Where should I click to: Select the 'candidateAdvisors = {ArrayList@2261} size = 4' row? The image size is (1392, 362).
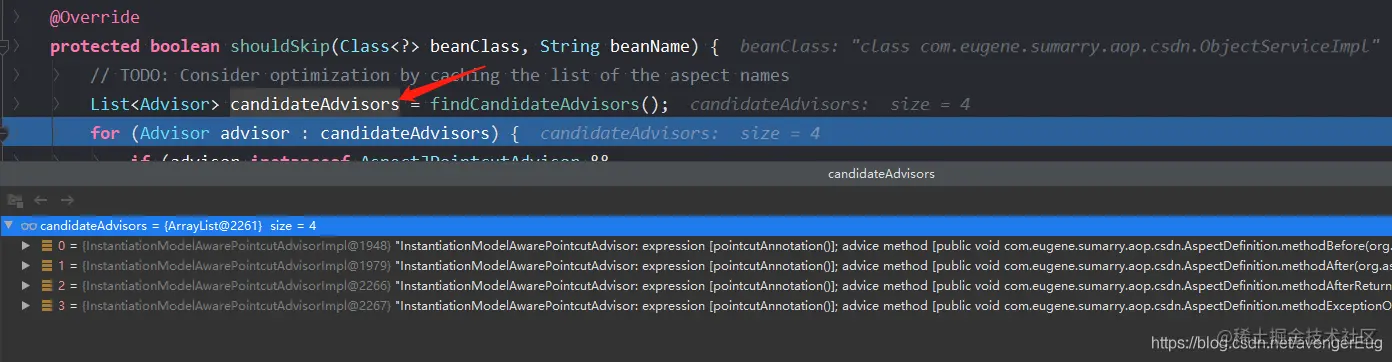pos(696,226)
